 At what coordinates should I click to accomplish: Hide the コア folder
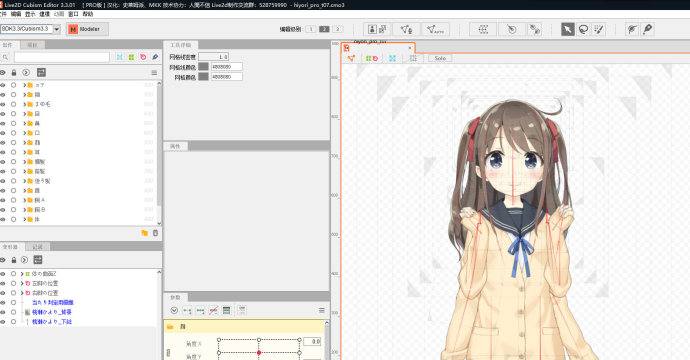3,85
